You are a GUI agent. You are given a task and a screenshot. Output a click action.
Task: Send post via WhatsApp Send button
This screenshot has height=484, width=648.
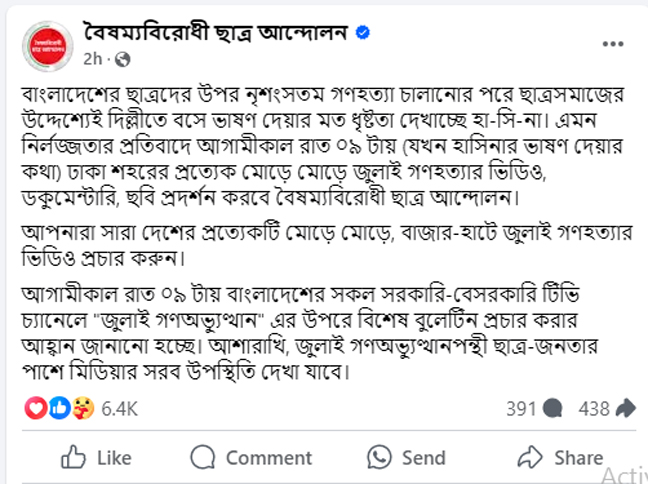407,458
